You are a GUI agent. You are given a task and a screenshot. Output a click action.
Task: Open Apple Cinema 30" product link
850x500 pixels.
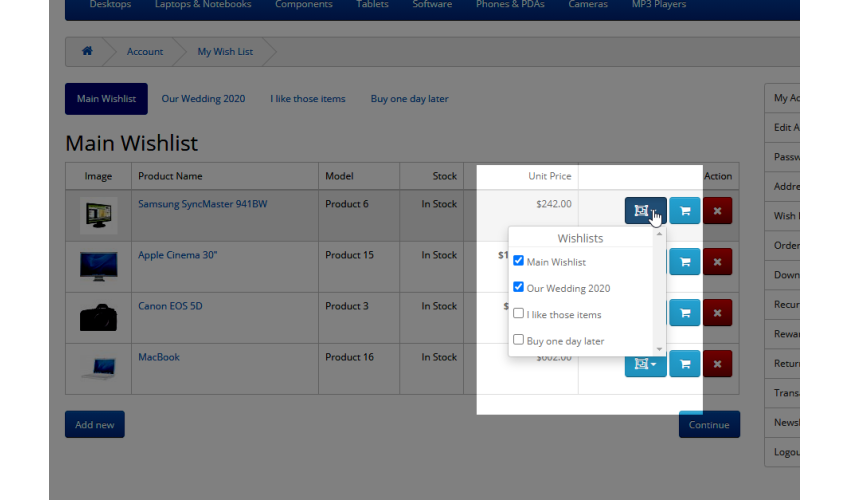[177, 255]
